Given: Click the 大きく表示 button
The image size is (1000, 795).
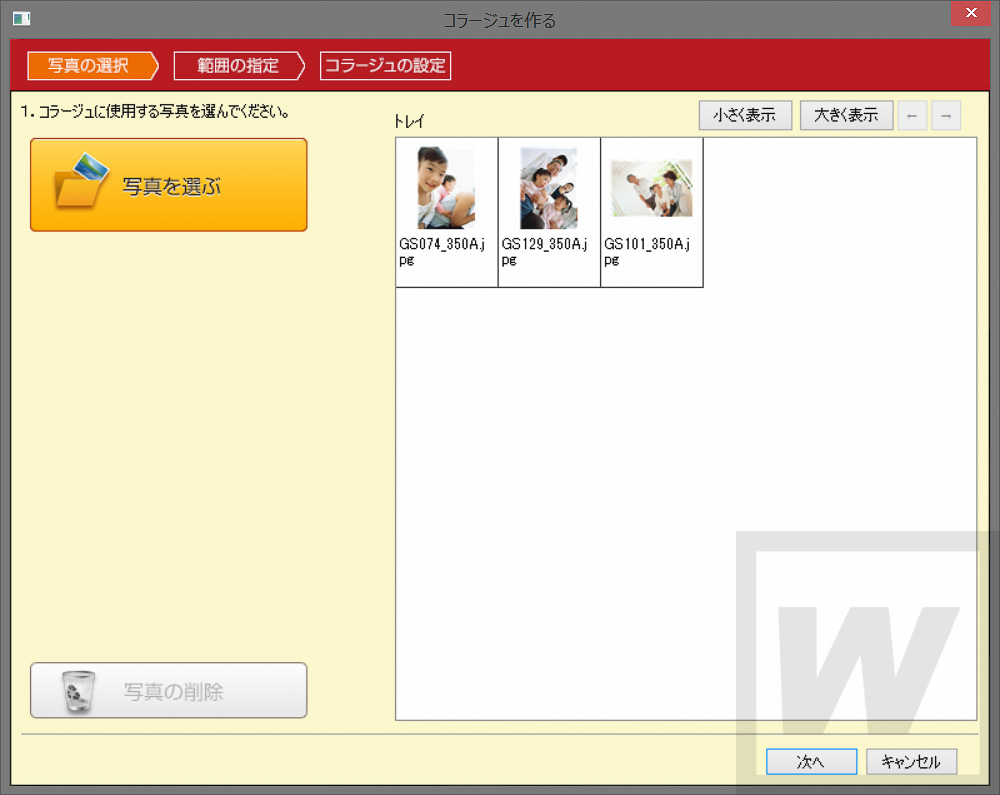Looking at the screenshot, I should pos(846,115).
